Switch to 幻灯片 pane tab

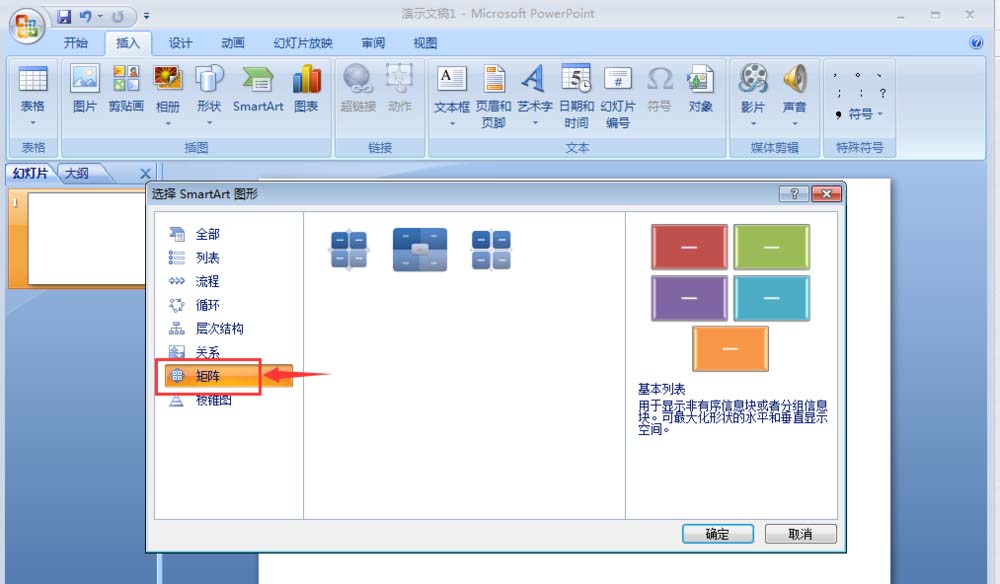point(30,173)
